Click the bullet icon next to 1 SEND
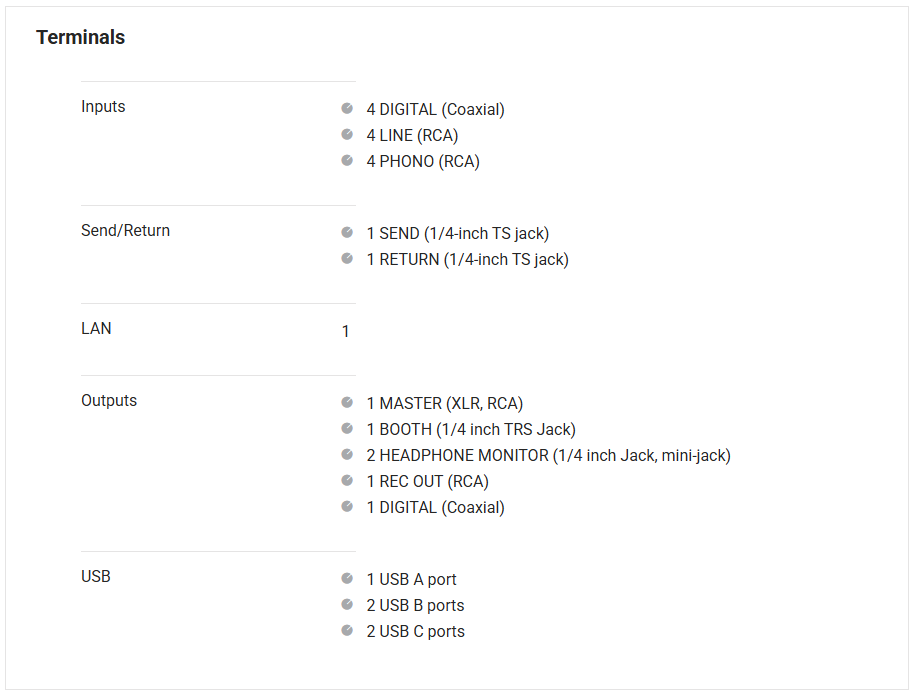This screenshot has height=695, width=915. 347,232
